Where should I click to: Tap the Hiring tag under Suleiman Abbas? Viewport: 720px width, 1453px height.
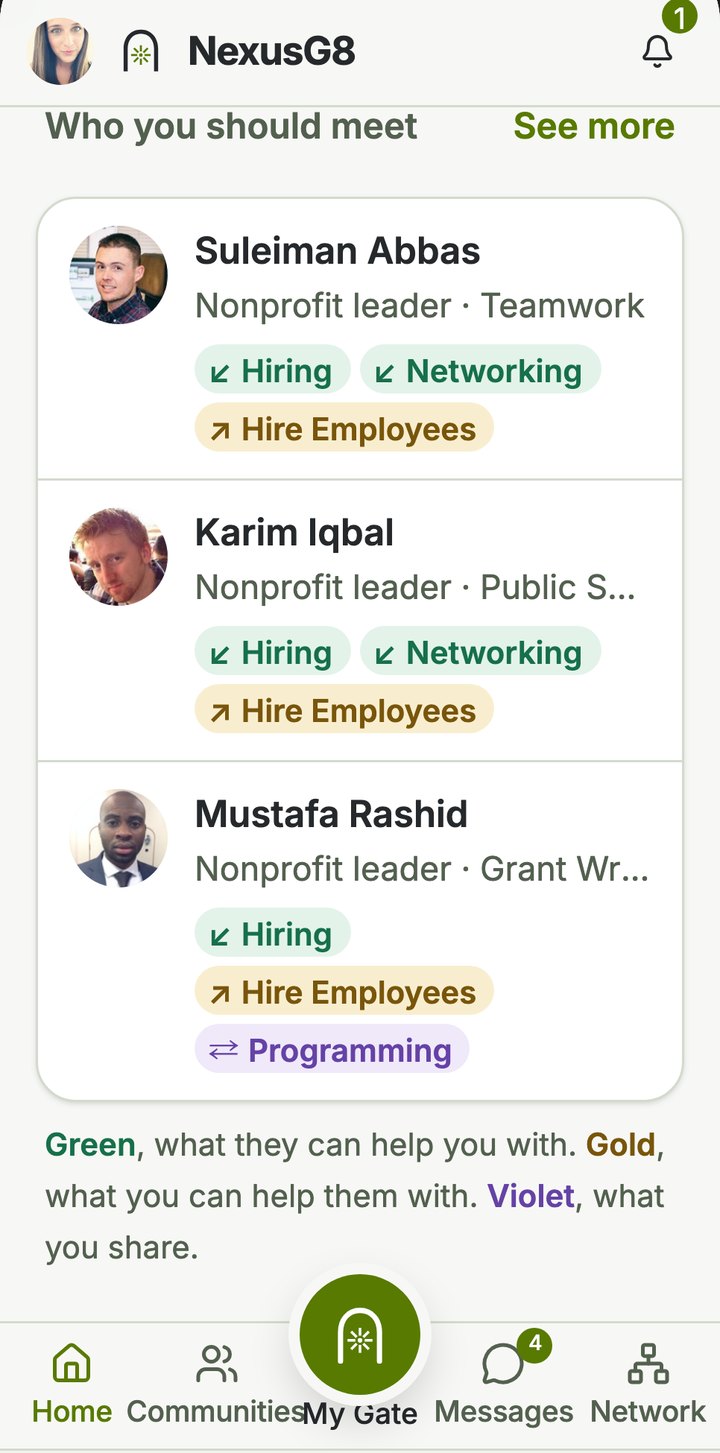[x=273, y=371]
